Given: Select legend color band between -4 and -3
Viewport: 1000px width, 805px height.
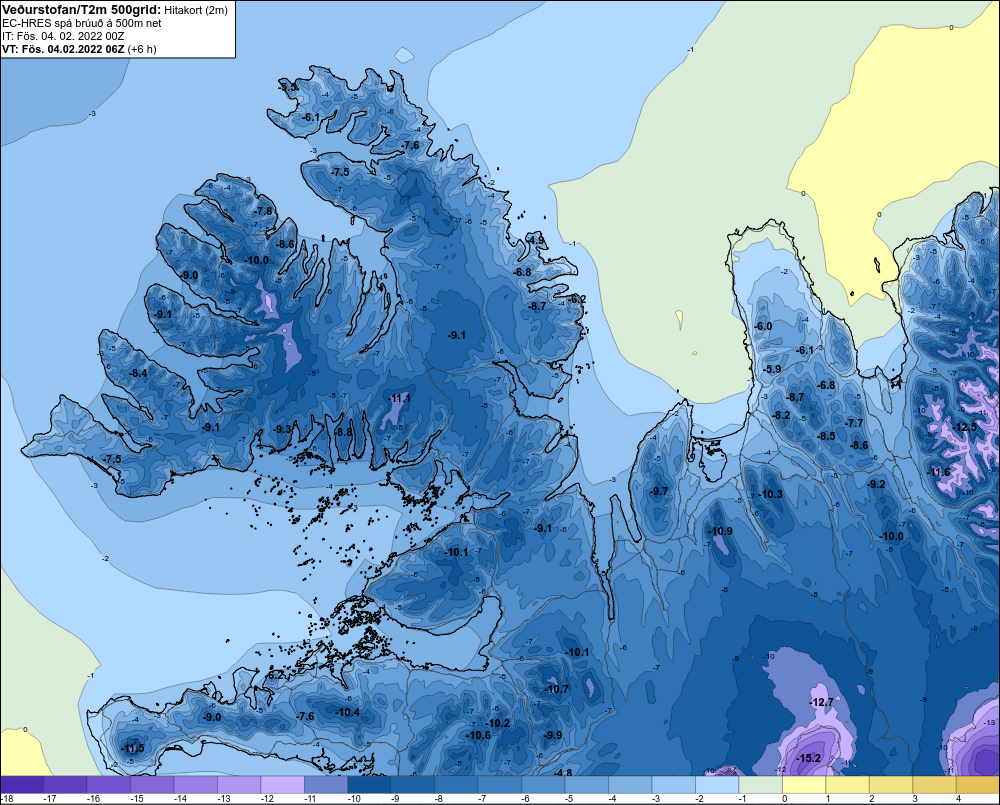Looking at the screenshot, I should tap(630, 785).
